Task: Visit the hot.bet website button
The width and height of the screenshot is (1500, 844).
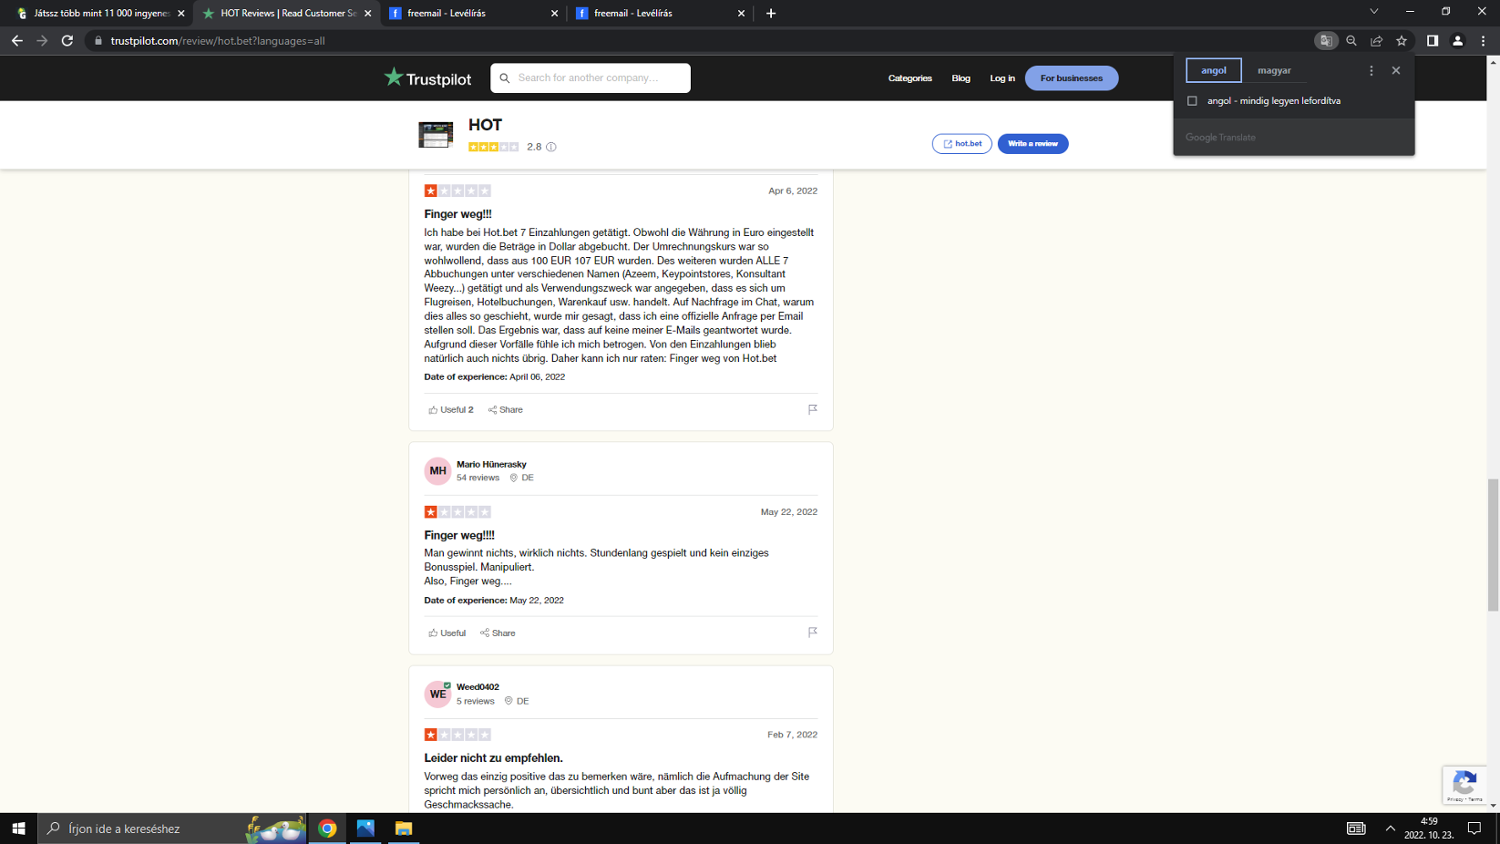Action: (x=962, y=144)
